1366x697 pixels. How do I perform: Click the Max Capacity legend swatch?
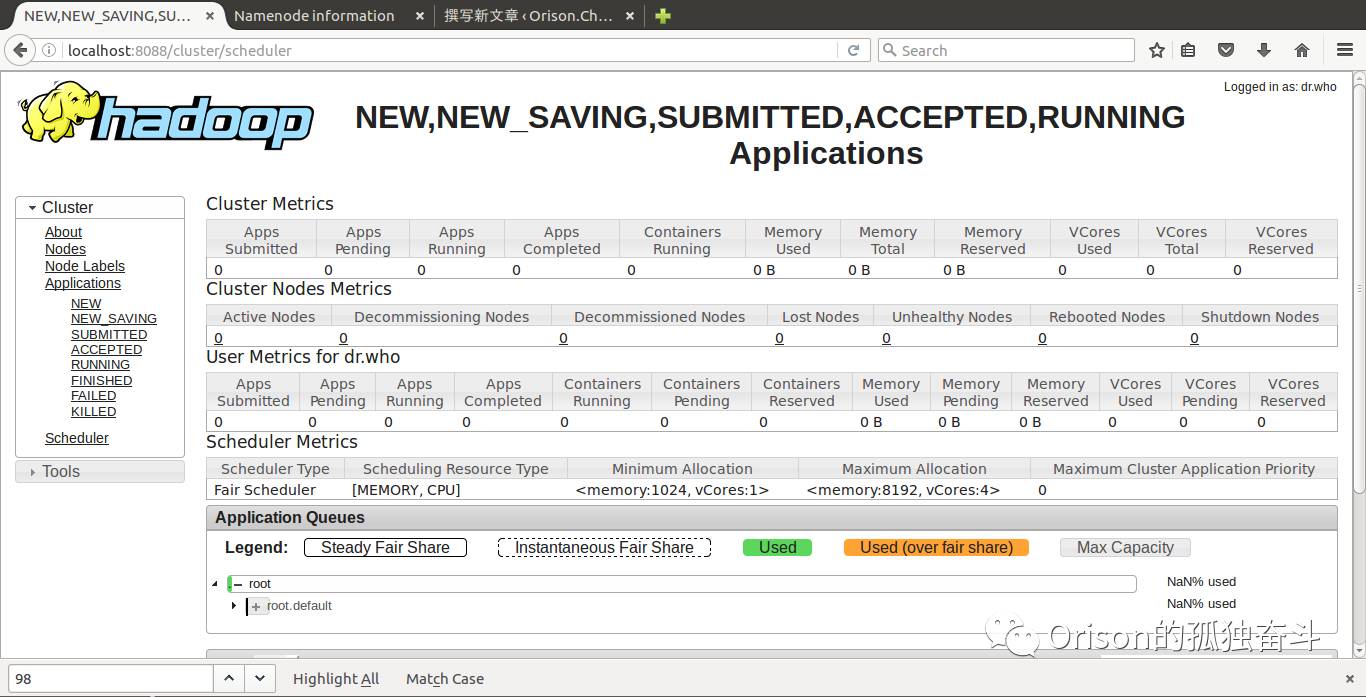(x=1125, y=547)
